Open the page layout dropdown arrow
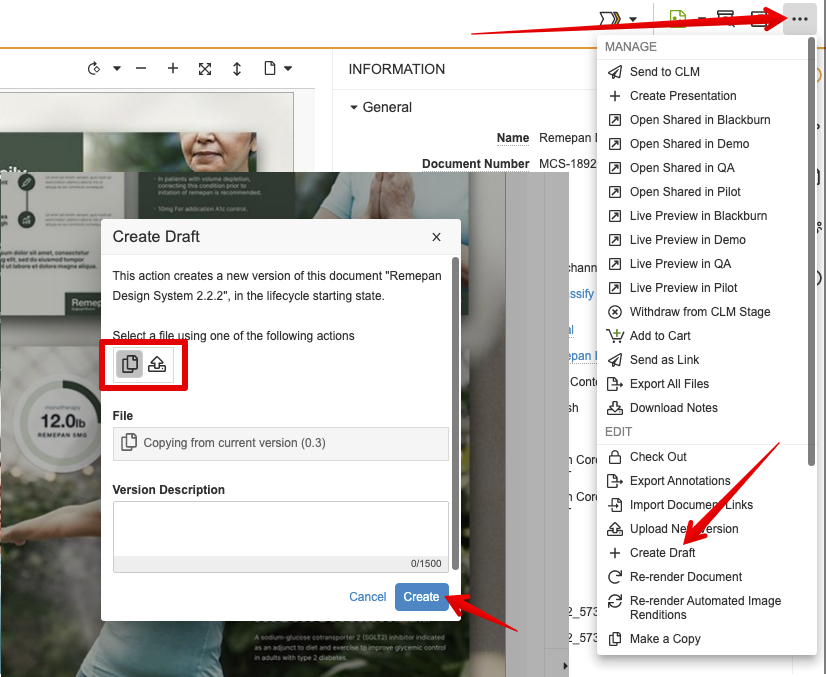The height and width of the screenshot is (677, 826). coord(288,69)
